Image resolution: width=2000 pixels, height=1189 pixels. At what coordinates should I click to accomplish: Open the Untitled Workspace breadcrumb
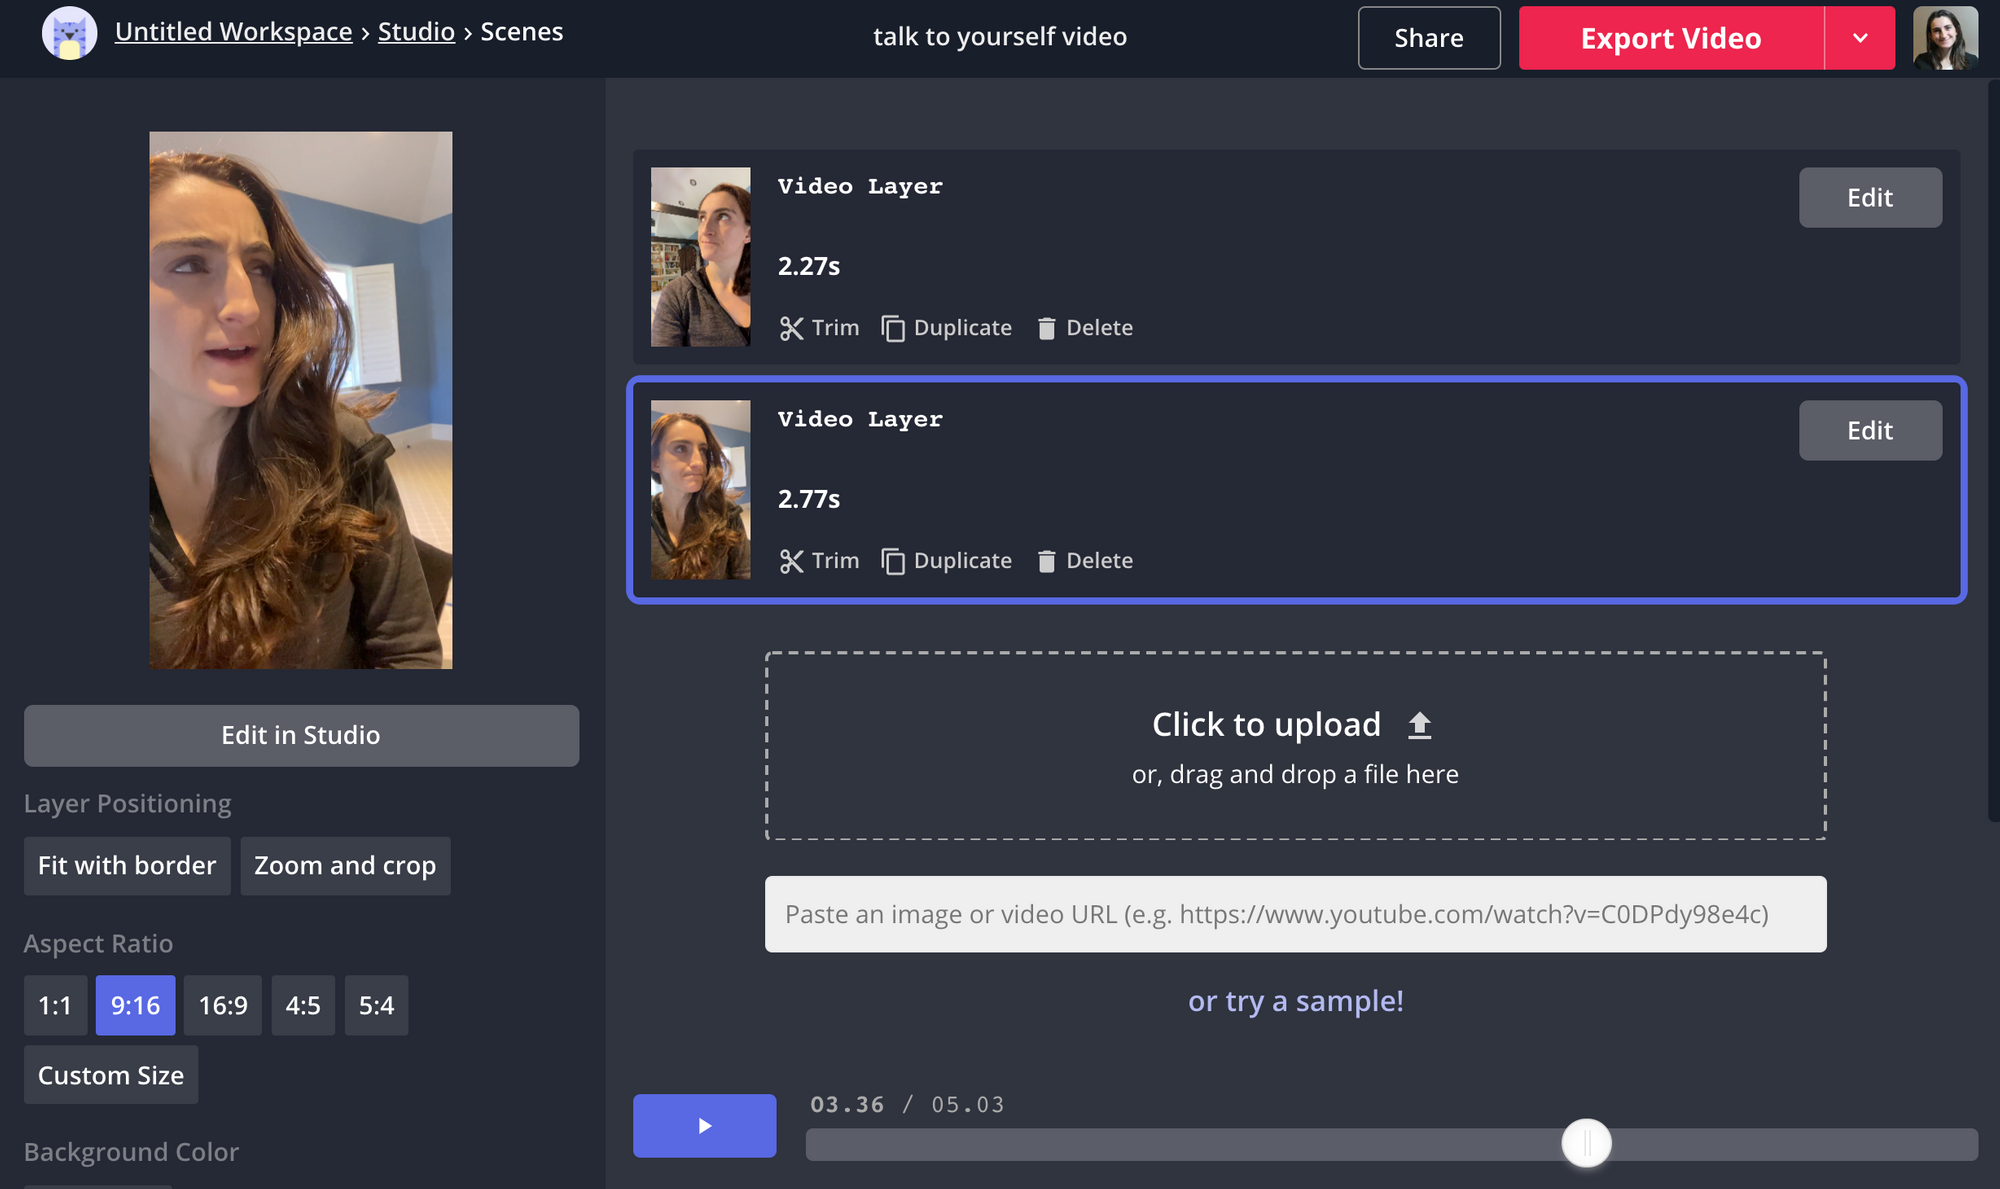(233, 32)
